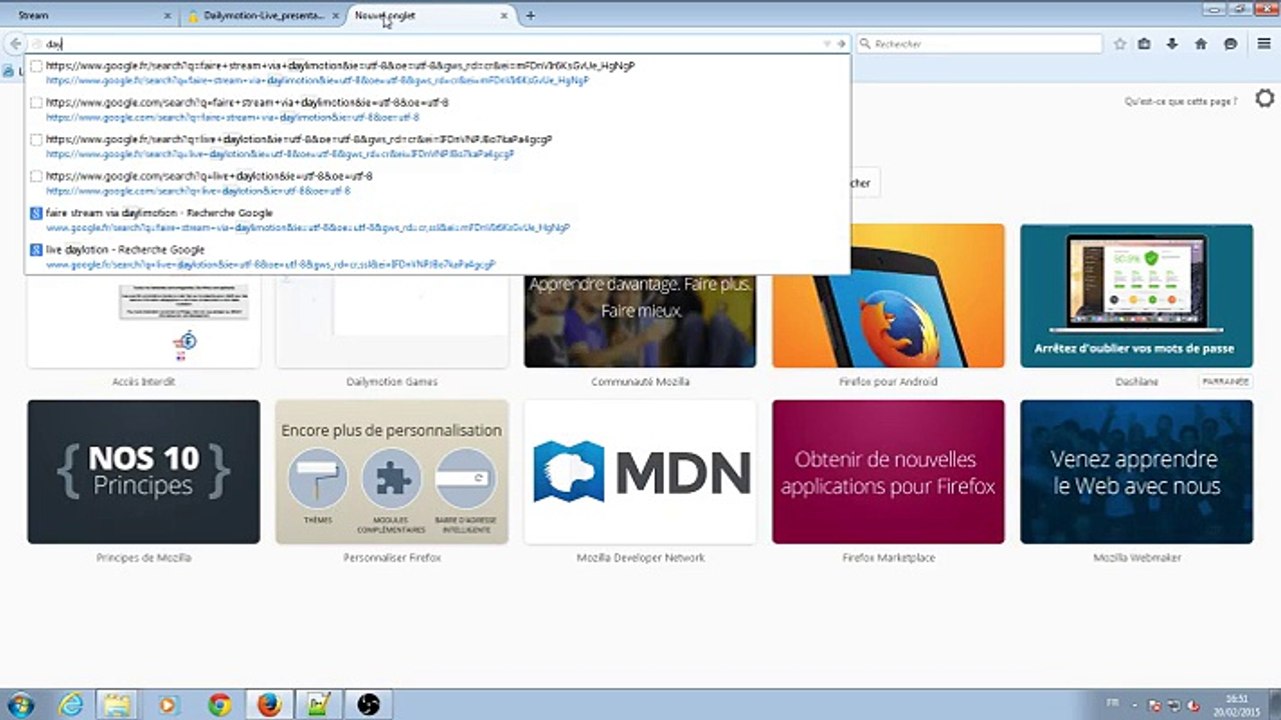Open the Mozilla Webmaker tile
Viewport: 1281px width, 720px height.
coord(1136,472)
